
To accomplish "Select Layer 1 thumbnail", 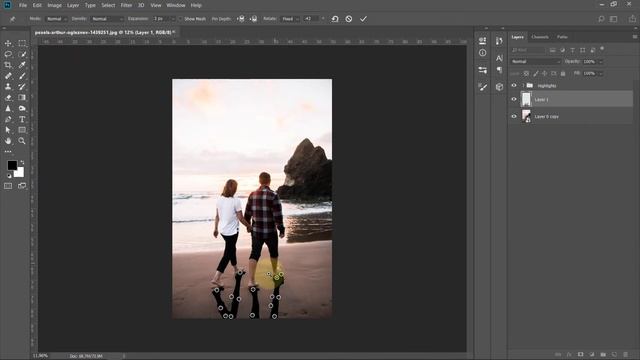I will click(x=526, y=99).
